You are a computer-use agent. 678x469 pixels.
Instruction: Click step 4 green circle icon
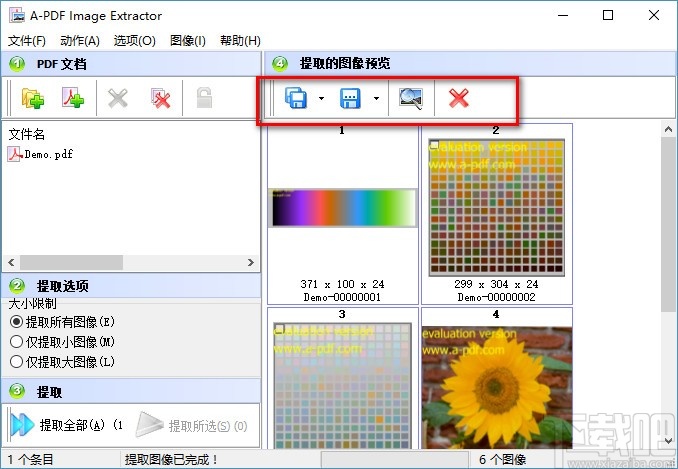click(280, 64)
